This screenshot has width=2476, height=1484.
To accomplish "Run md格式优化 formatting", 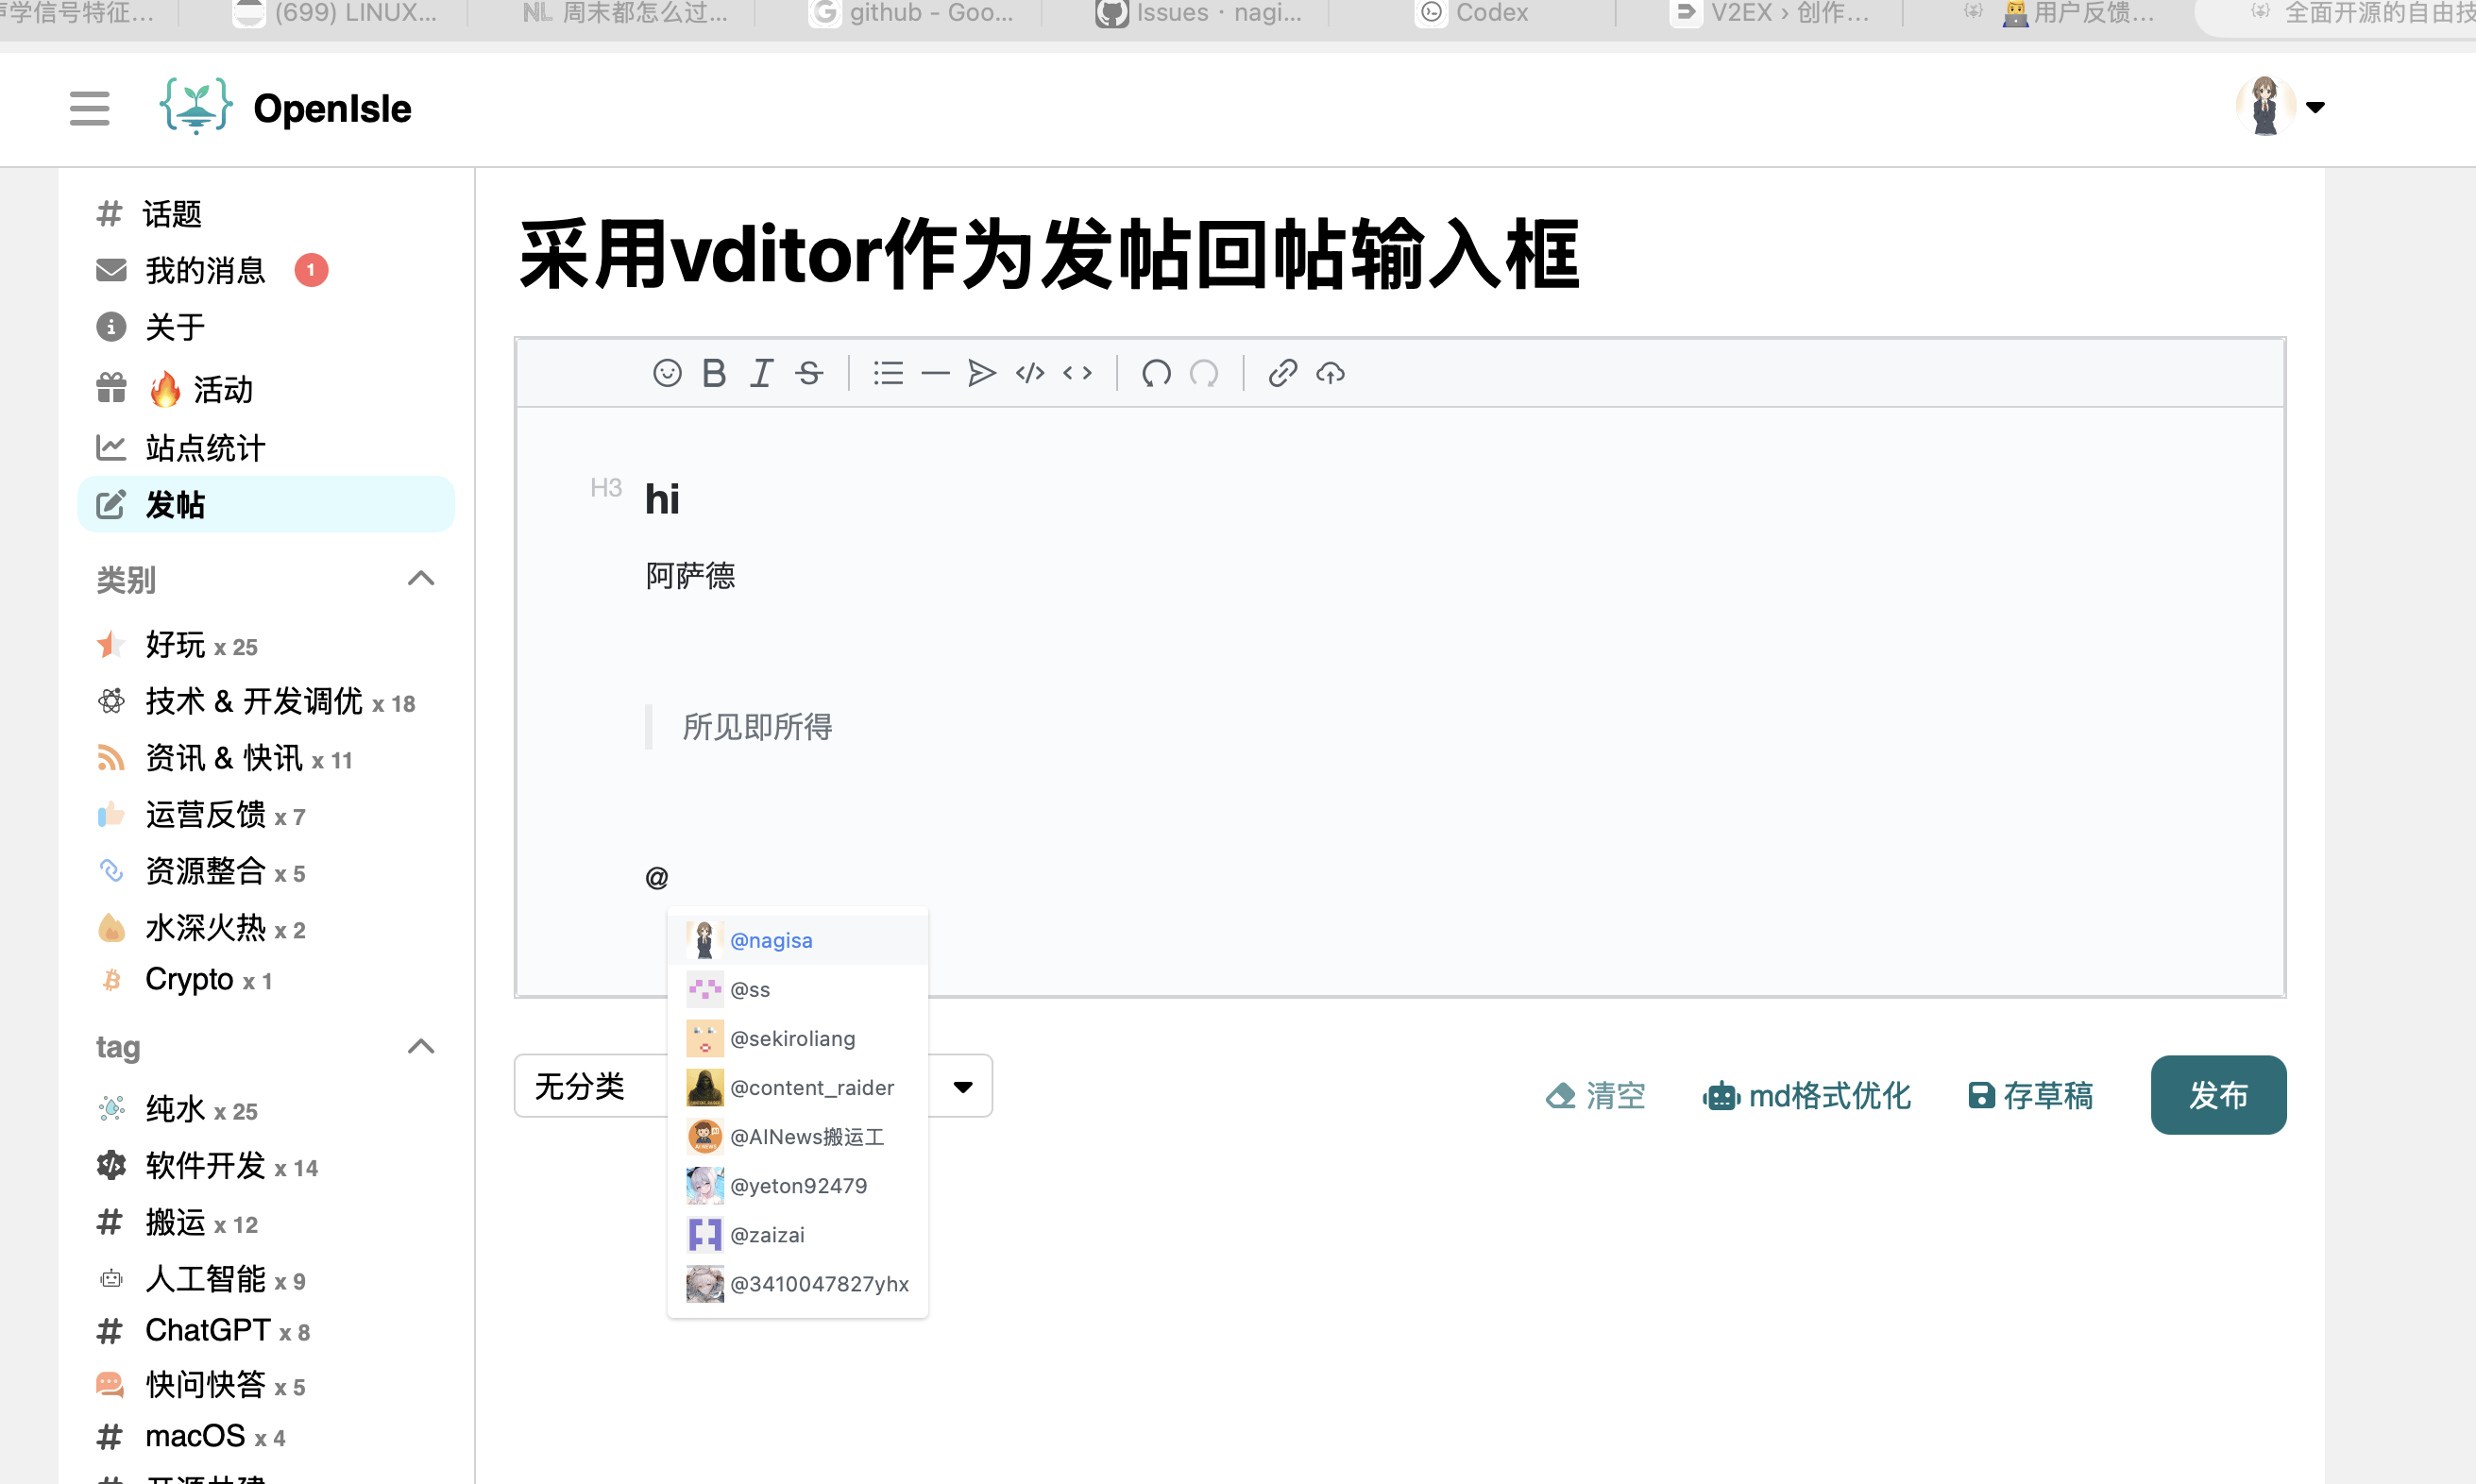I will coord(1806,1096).
